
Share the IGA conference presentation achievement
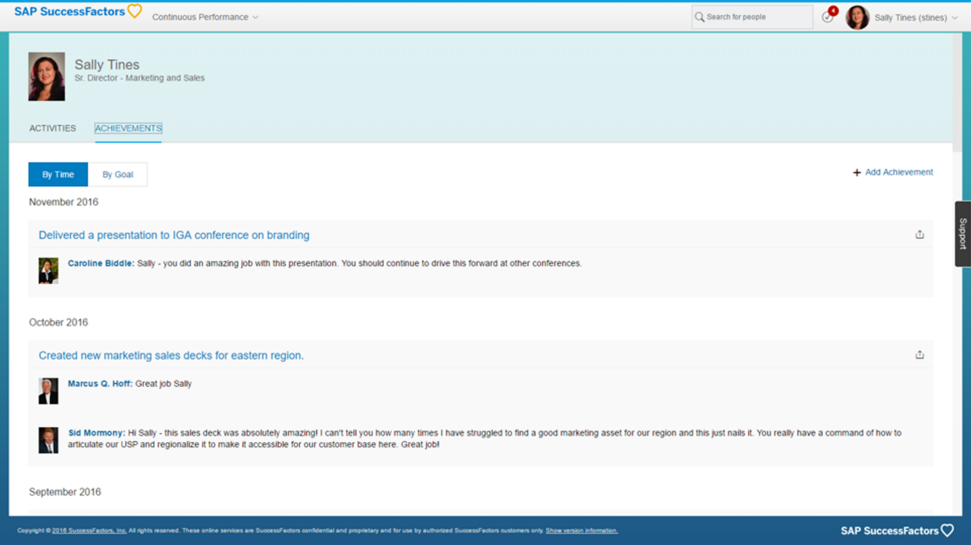pos(920,235)
